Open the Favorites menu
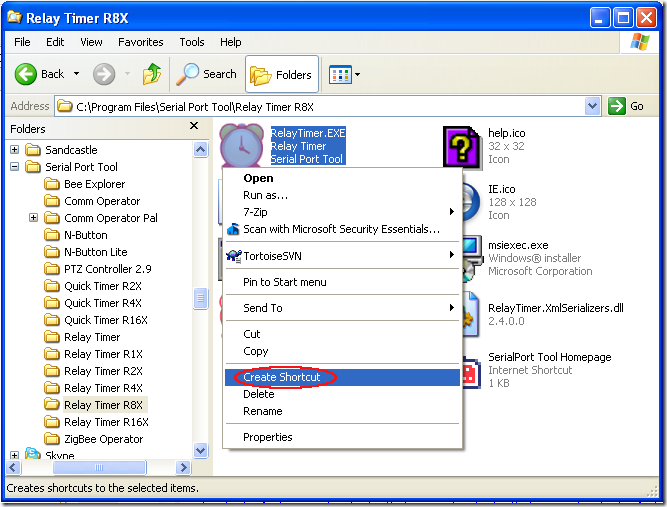The width and height of the screenshot is (667, 507). coord(141,42)
